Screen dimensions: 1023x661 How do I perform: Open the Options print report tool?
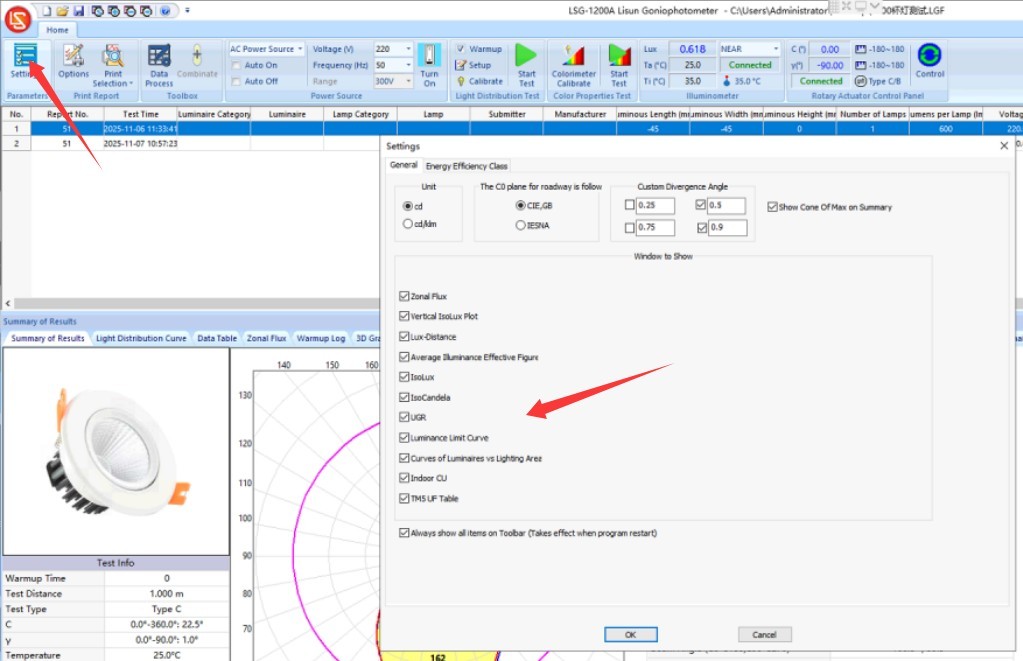[73, 61]
